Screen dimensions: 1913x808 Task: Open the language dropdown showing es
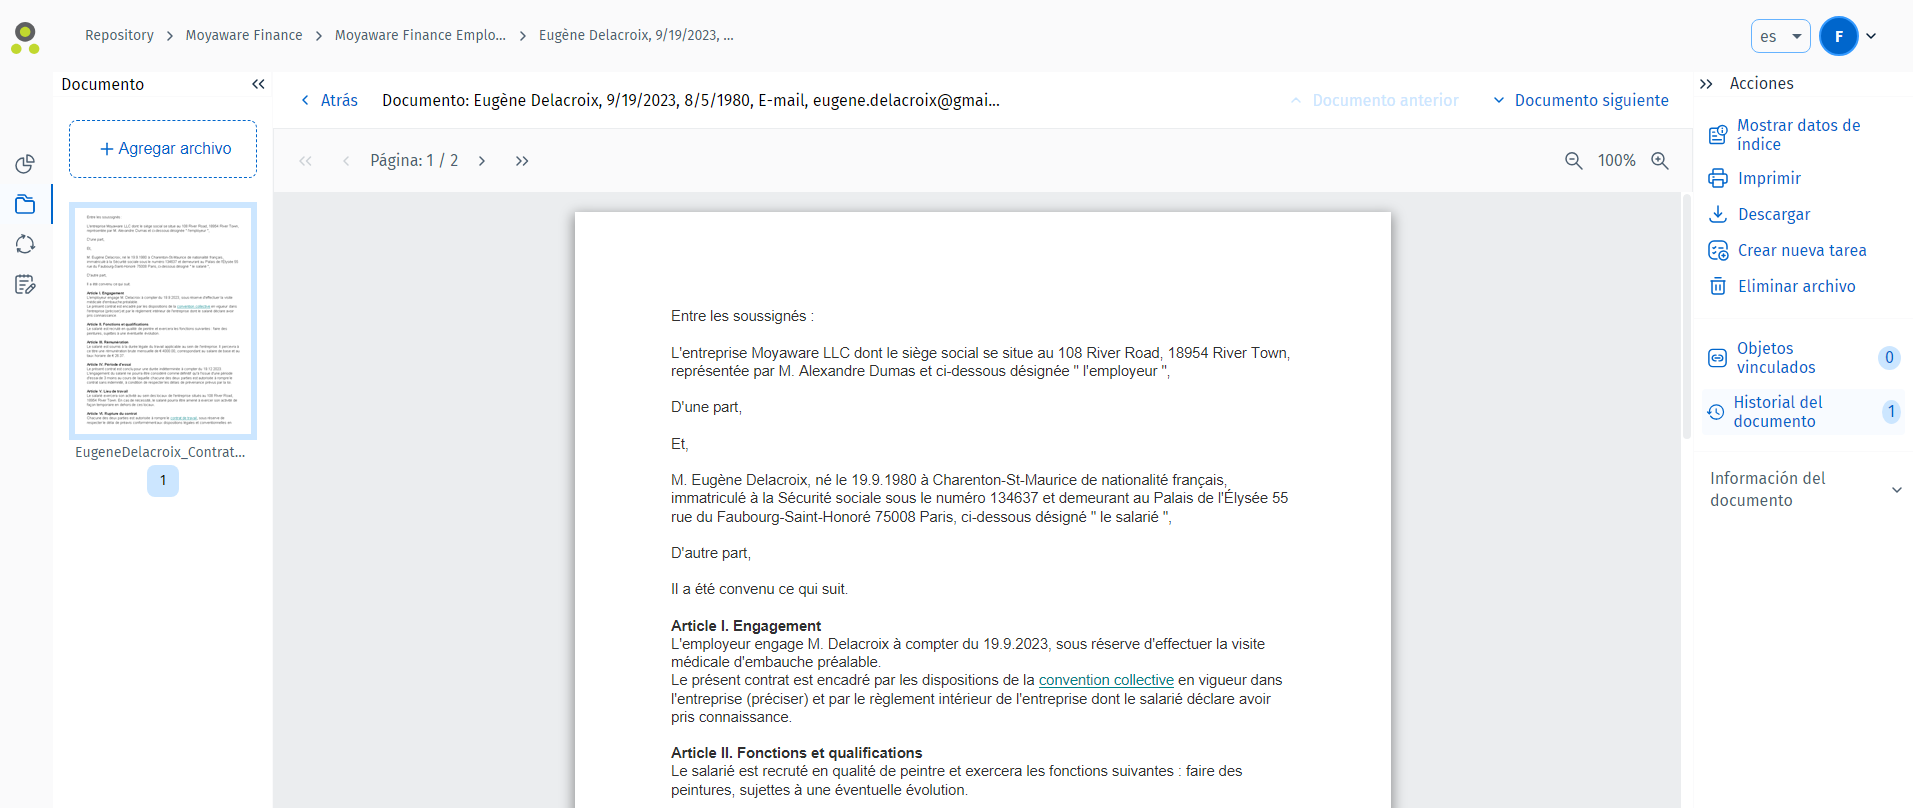[x=1780, y=36]
